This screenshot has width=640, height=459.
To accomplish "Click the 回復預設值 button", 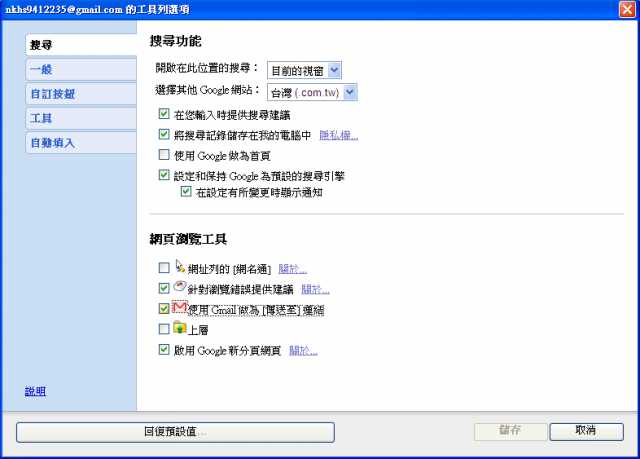I will [x=176, y=432].
